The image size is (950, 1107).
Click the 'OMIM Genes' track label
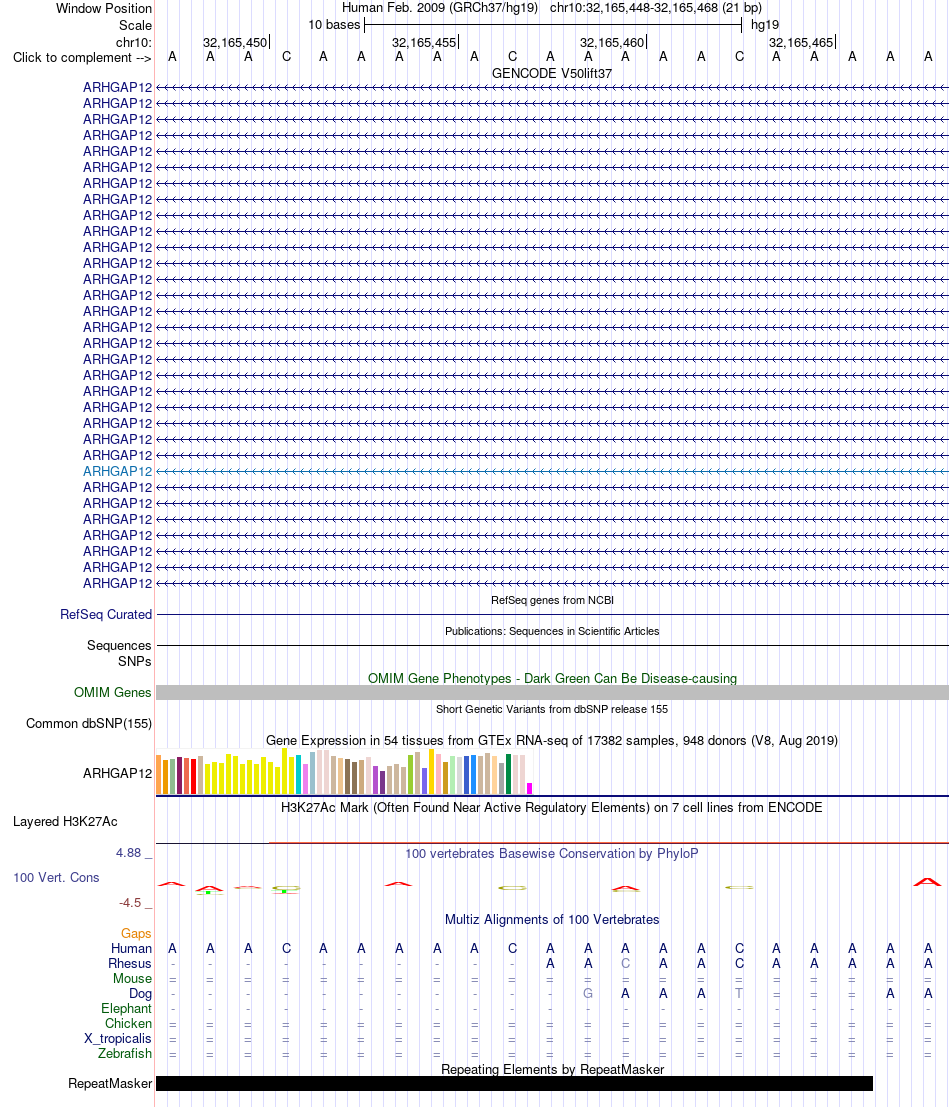[x=112, y=693]
